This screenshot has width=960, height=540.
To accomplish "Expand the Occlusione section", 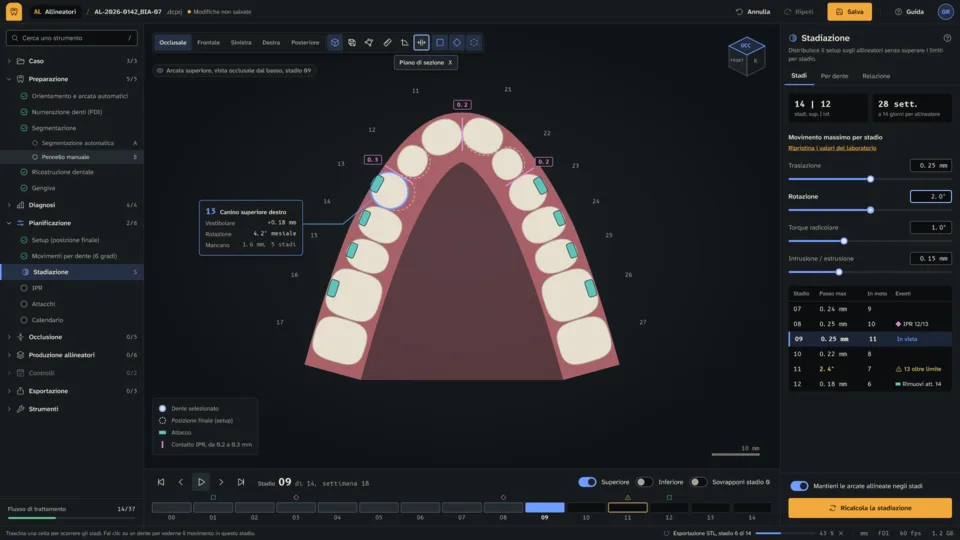I will (9, 337).
